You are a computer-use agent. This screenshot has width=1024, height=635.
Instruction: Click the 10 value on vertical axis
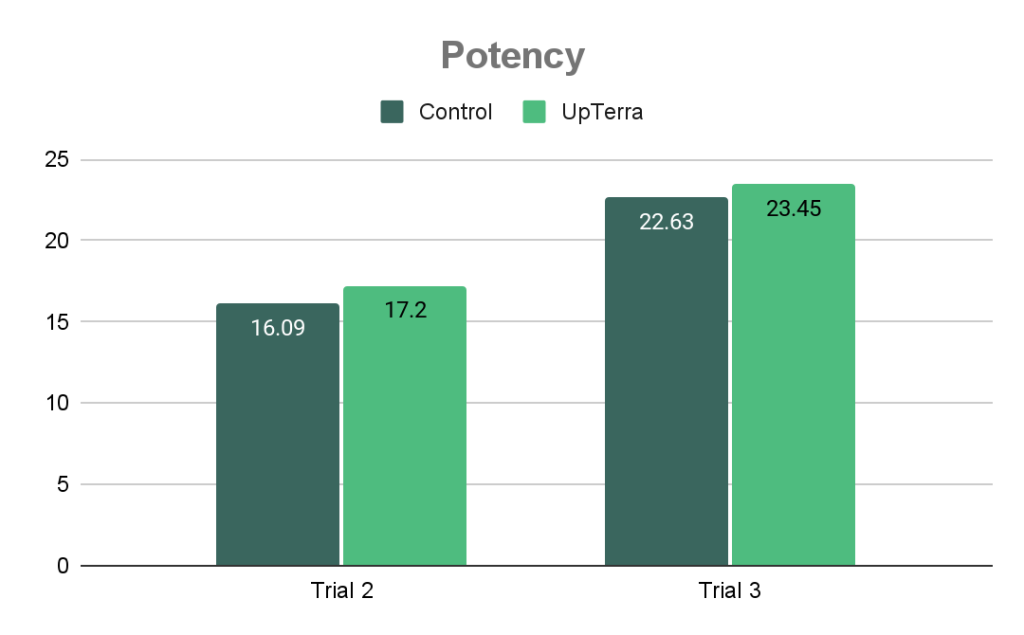58,403
